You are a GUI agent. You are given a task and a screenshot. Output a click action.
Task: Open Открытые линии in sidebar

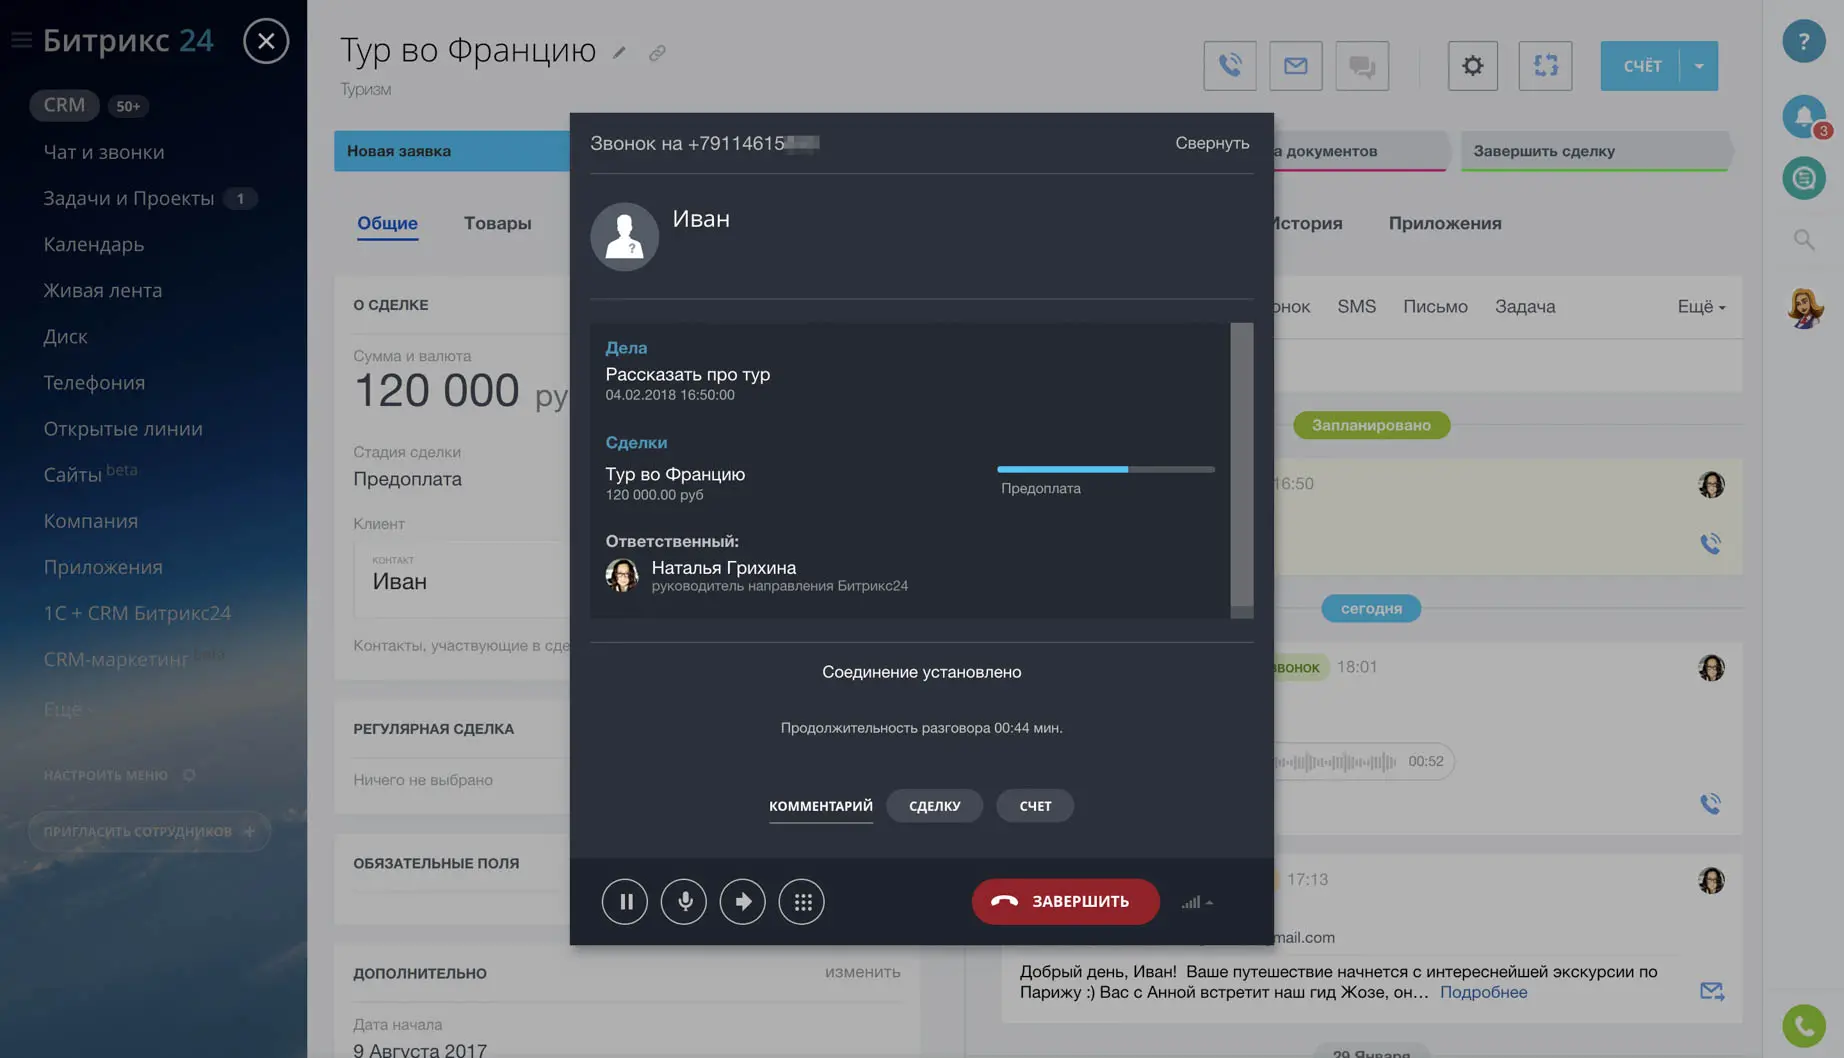pyautogui.click(x=123, y=428)
